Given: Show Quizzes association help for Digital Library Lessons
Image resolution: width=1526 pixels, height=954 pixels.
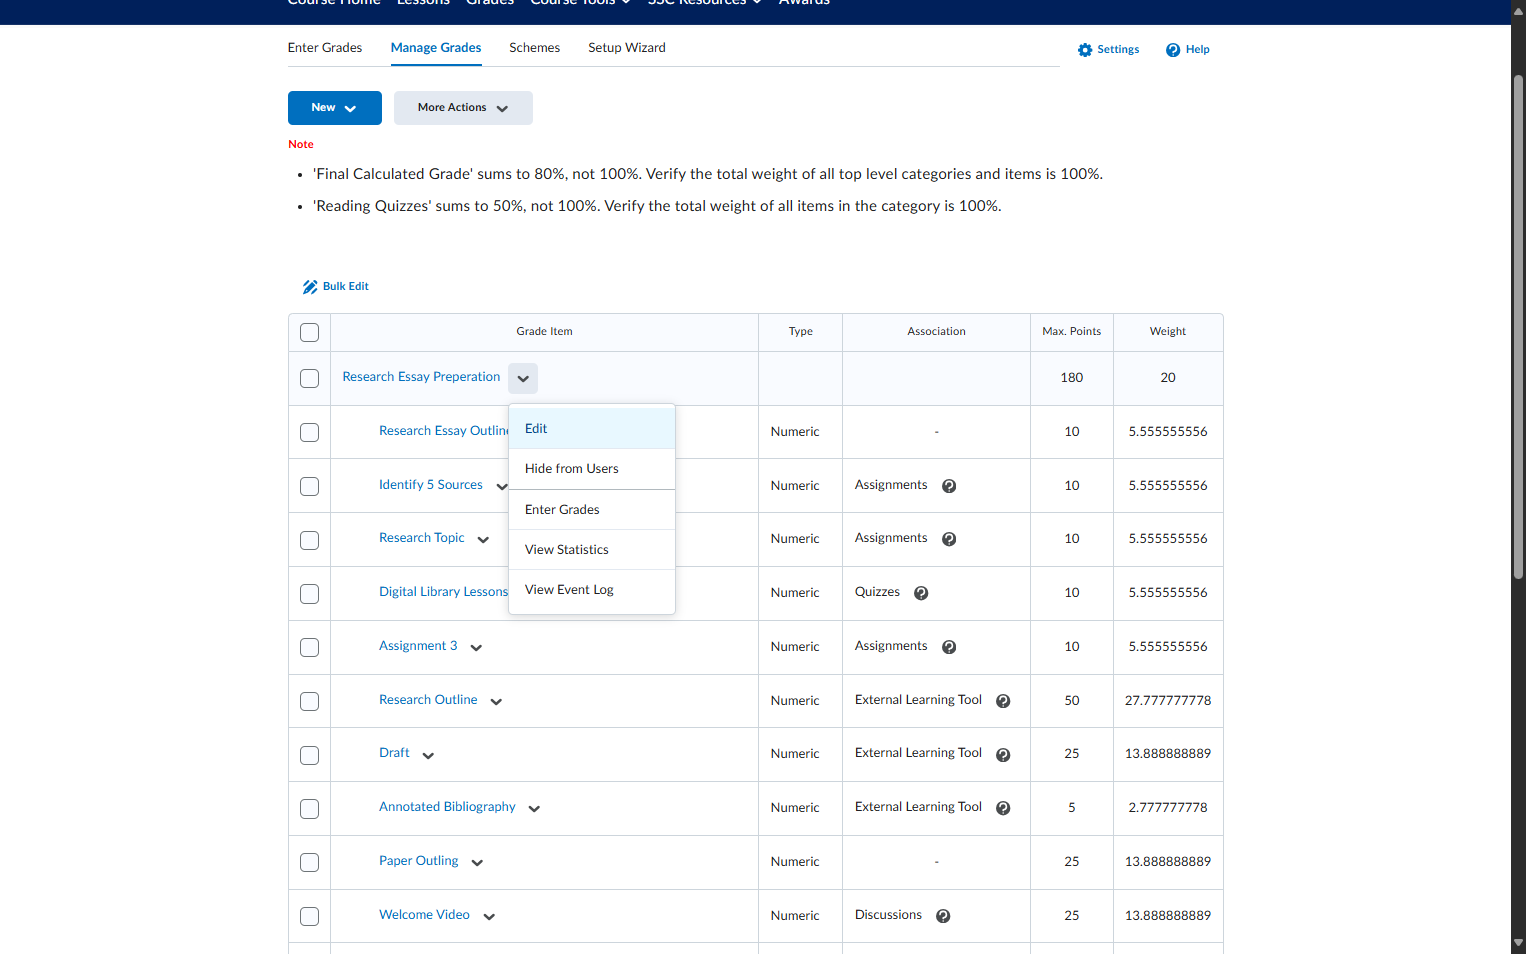Looking at the screenshot, I should (921, 593).
